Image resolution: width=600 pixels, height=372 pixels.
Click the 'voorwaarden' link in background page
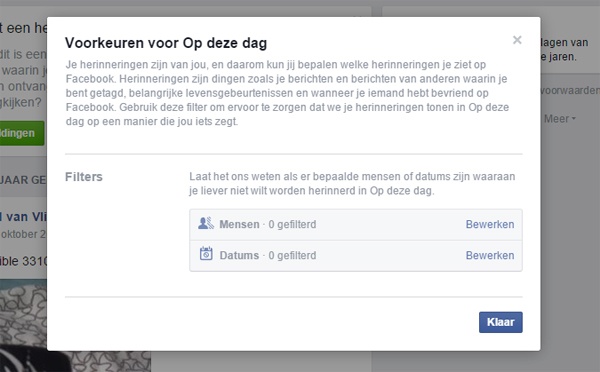(570, 91)
